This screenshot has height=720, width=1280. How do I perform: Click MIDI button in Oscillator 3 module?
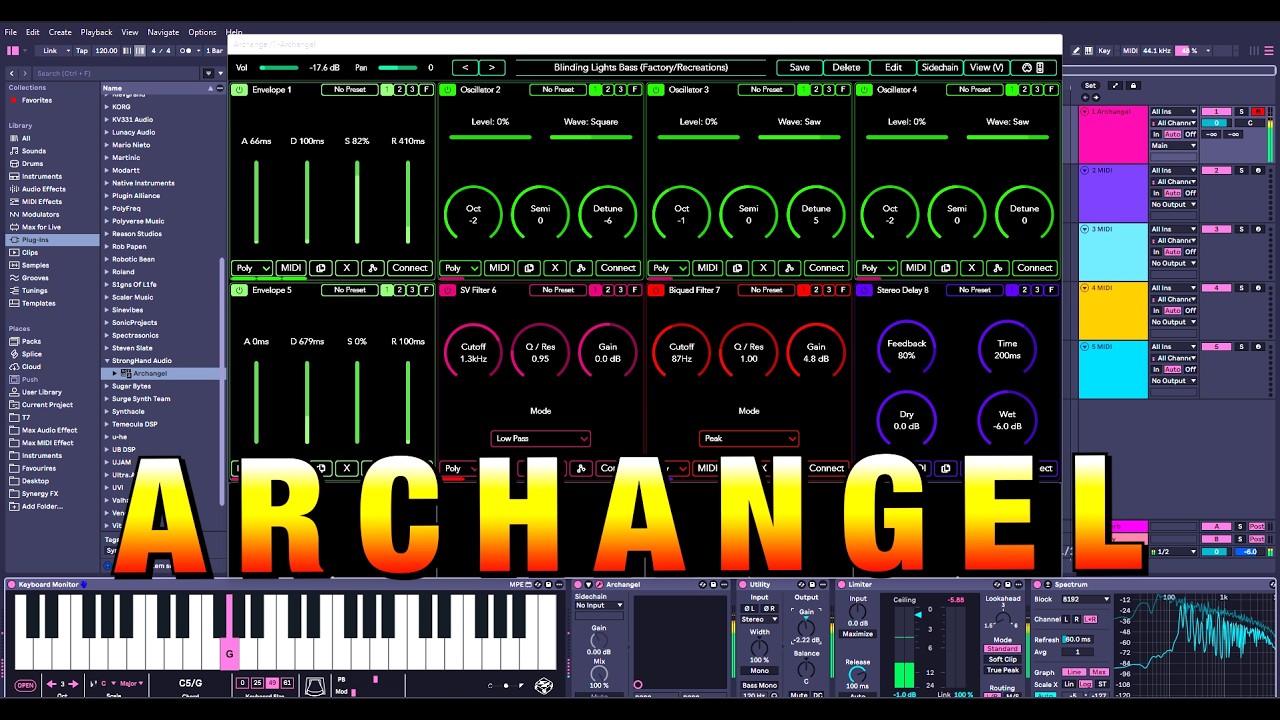(x=708, y=268)
